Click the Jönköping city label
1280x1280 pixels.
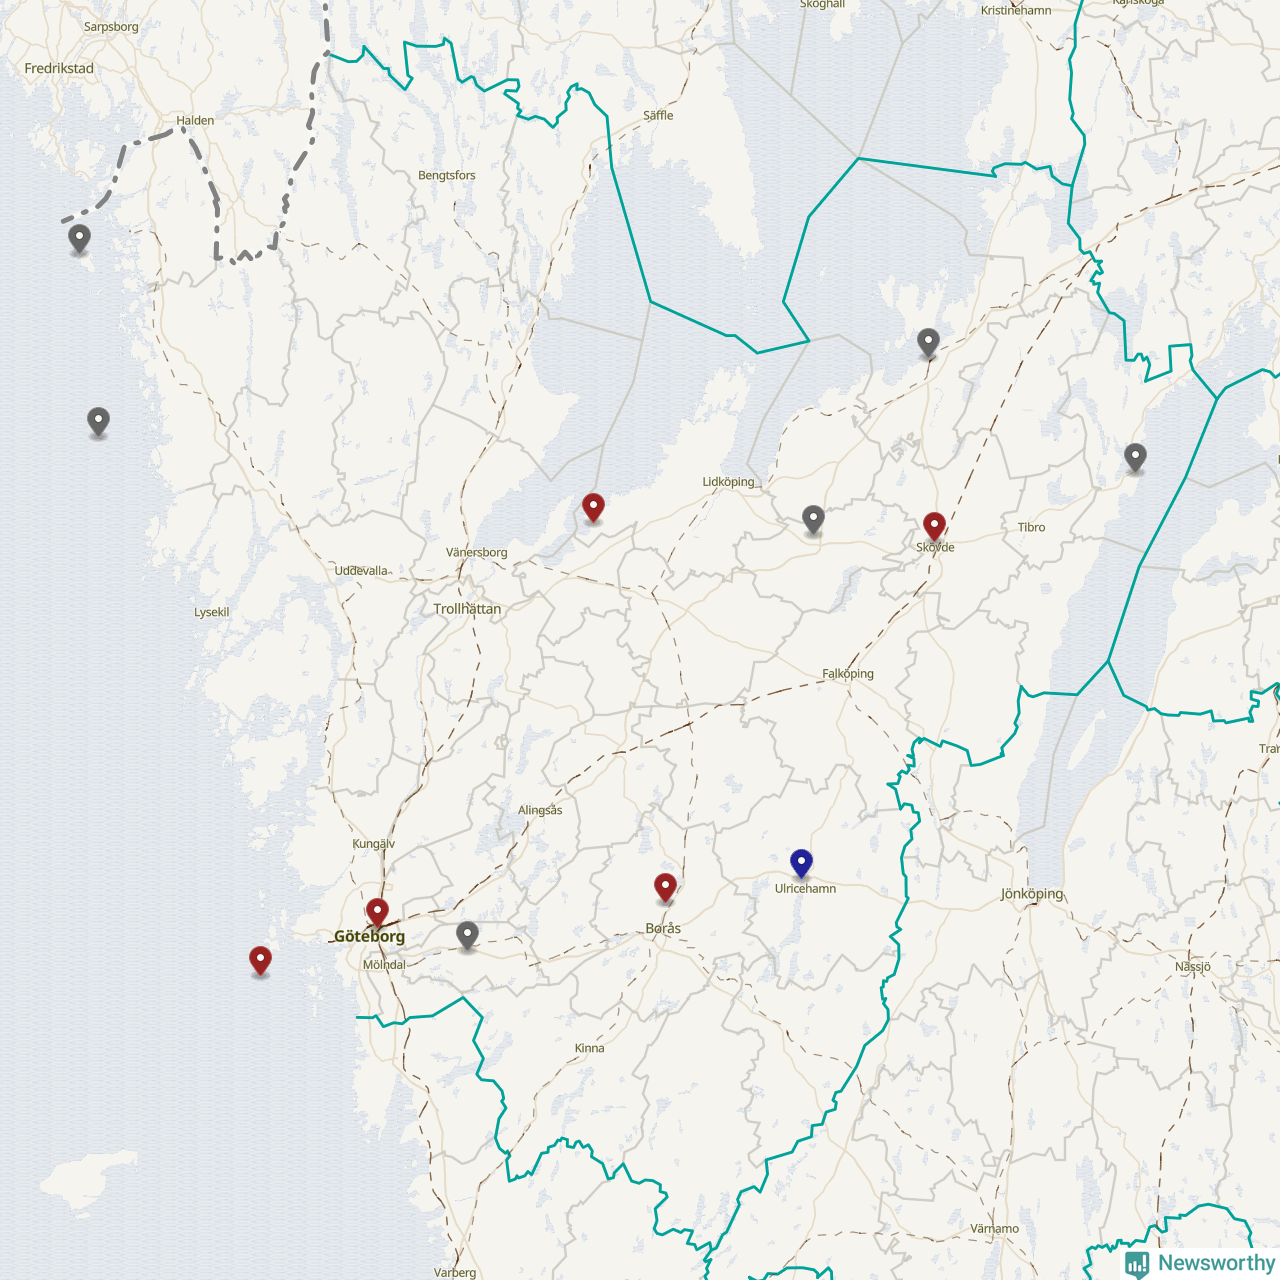[1032, 894]
